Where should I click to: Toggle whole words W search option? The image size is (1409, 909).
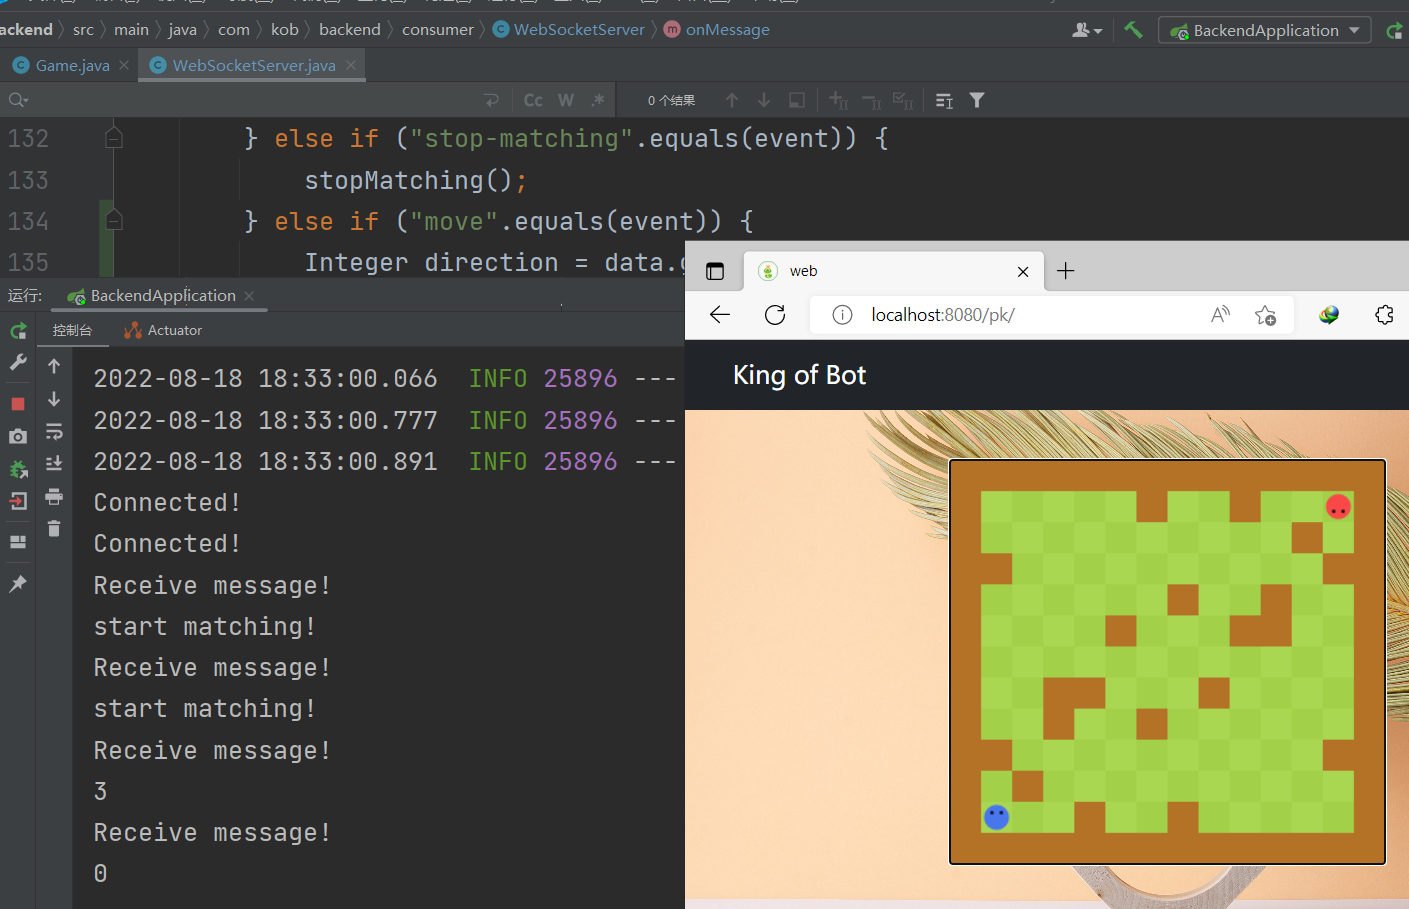[566, 100]
